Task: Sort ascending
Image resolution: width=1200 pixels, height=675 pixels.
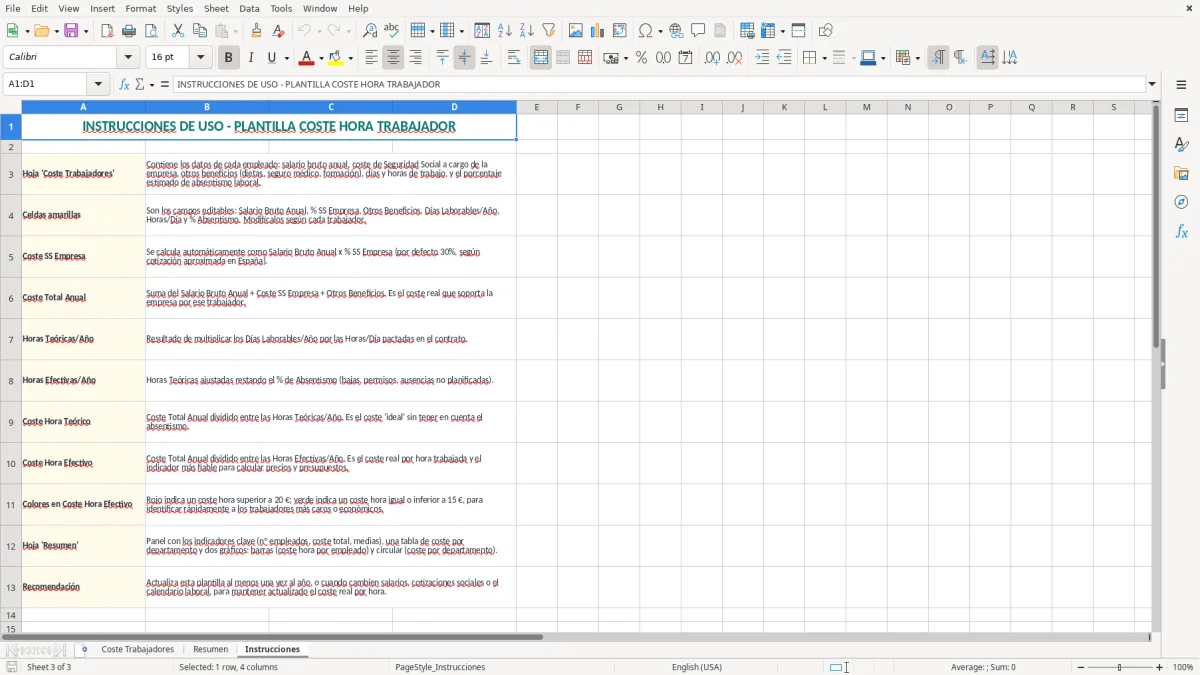Action: coord(505,31)
